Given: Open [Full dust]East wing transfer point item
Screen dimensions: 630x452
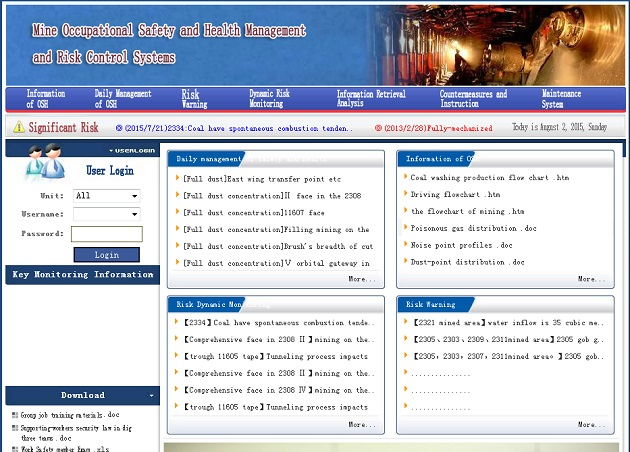Looking at the screenshot, I should [262, 179].
